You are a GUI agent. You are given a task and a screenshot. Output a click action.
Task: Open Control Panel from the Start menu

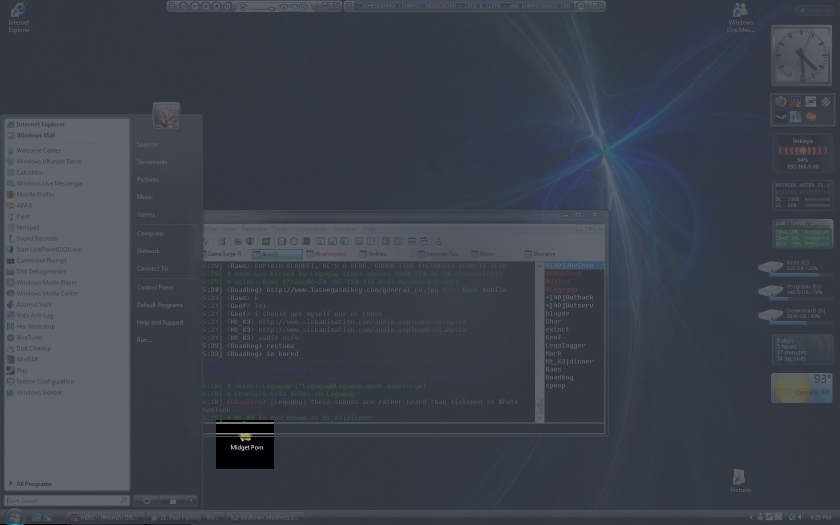click(x=155, y=287)
